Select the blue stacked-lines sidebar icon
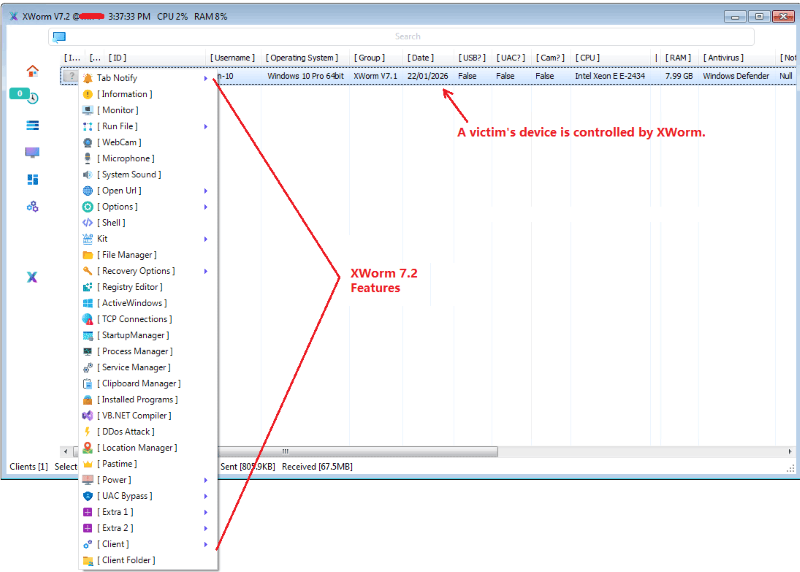Screen dimensions: 800x572 (33, 125)
